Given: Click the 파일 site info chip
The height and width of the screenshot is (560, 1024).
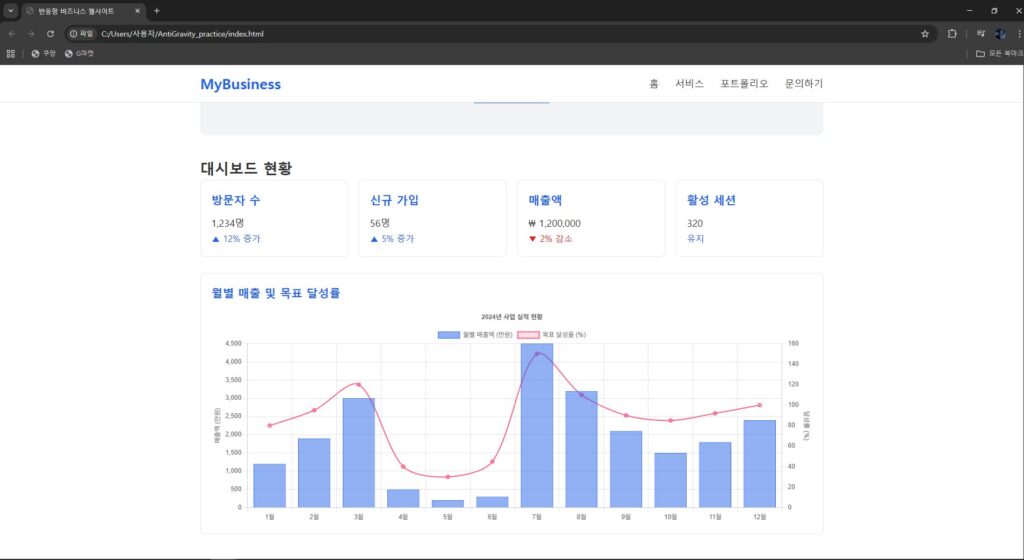Looking at the screenshot, I should pyautogui.click(x=82, y=34).
